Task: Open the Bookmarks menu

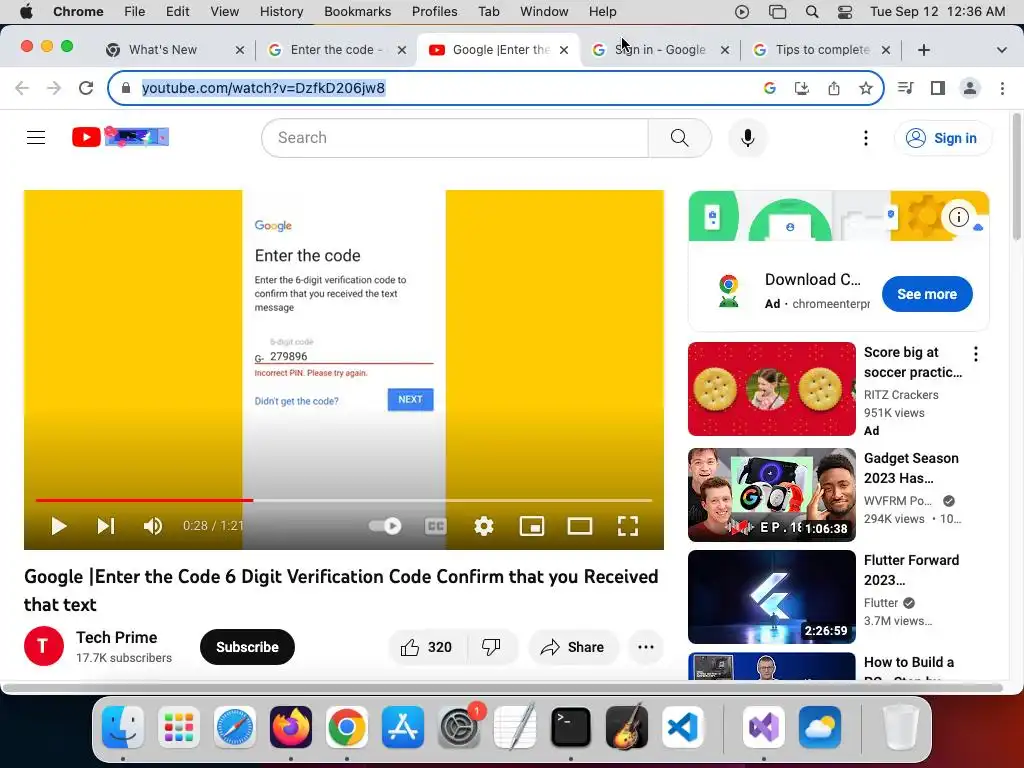Action: point(357,11)
